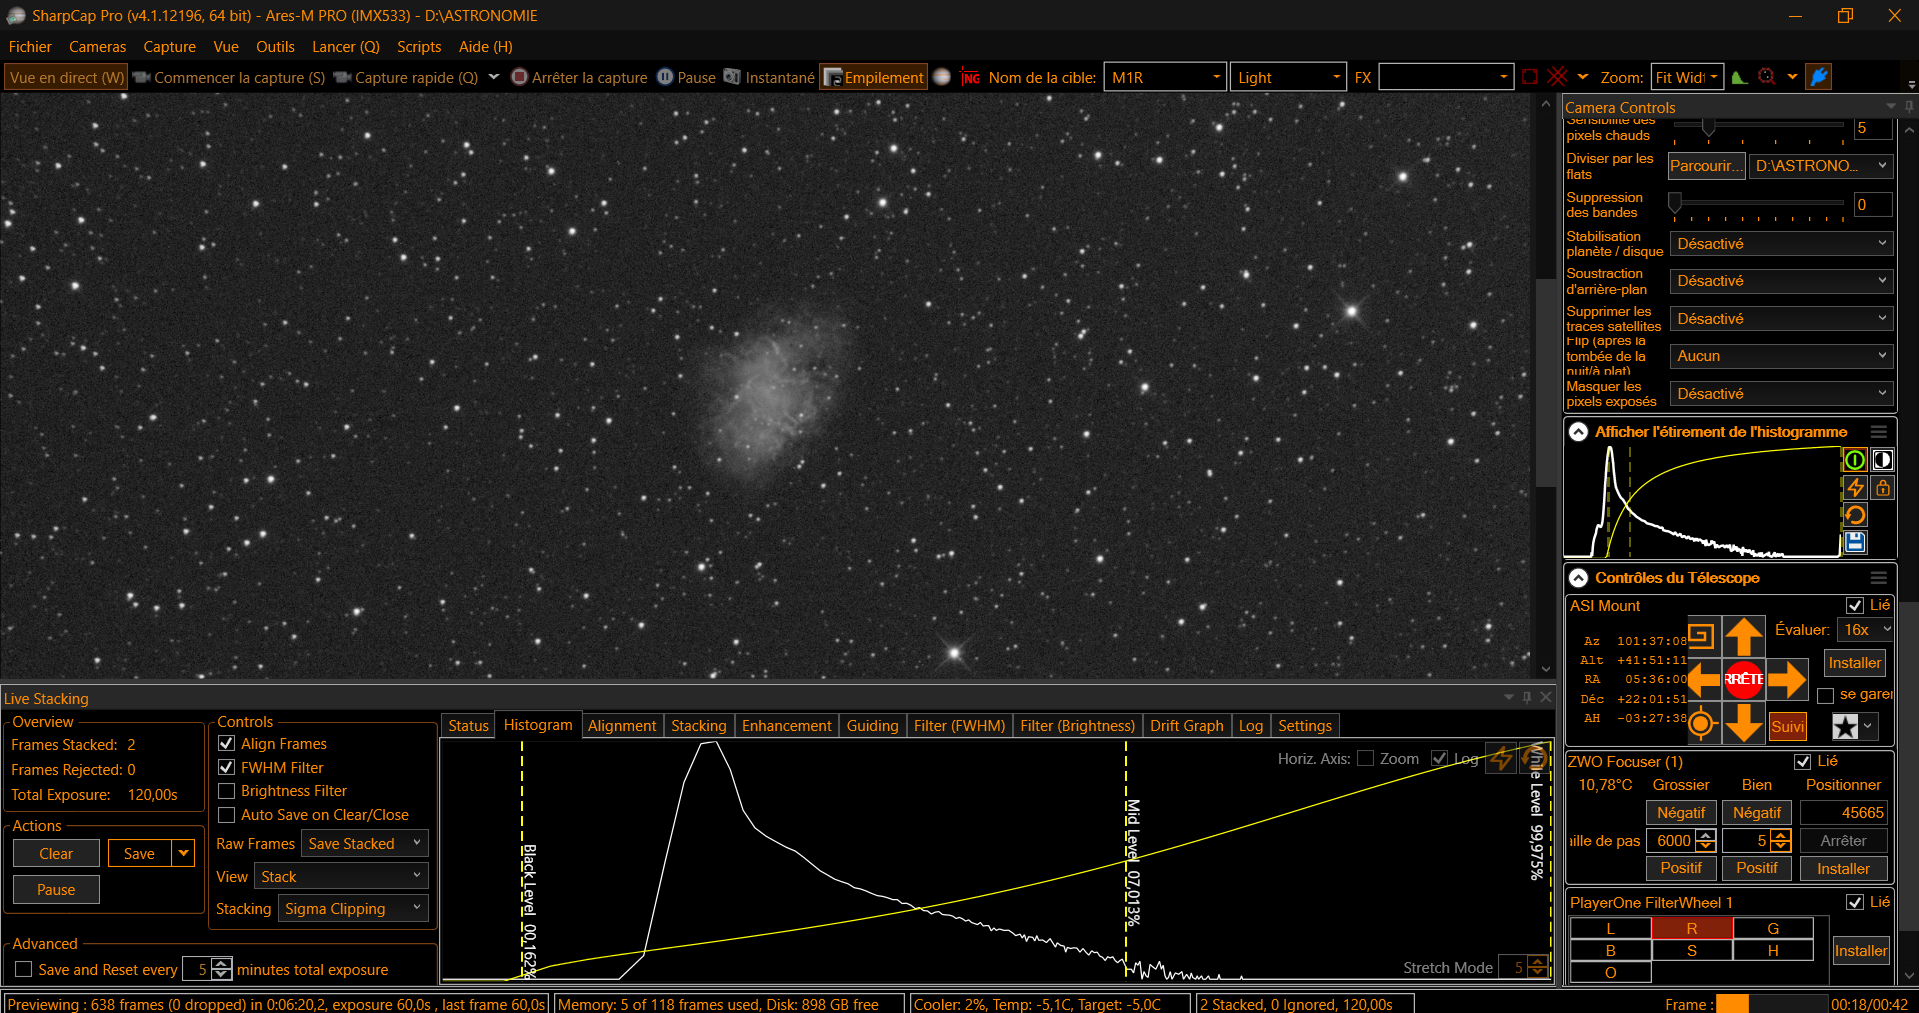Switch to the Alignment tab
This screenshot has width=1919, height=1013.
coord(622,725)
